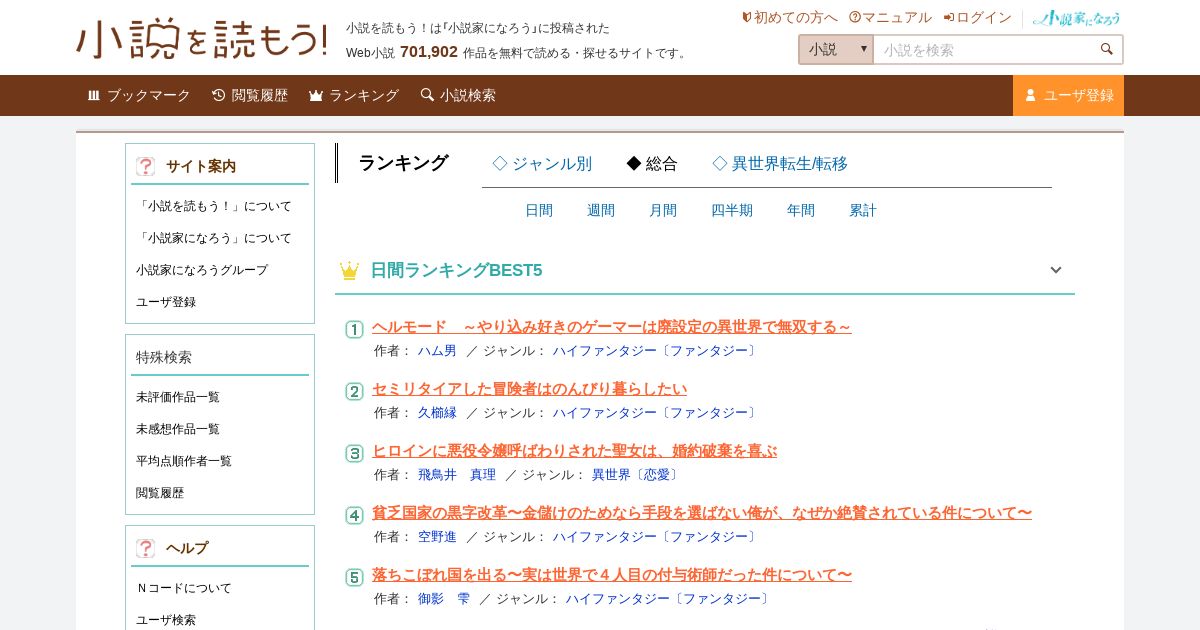Jump to the 日間 ranking
Viewport: 1200px width, 630px height.
click(539, 210)
